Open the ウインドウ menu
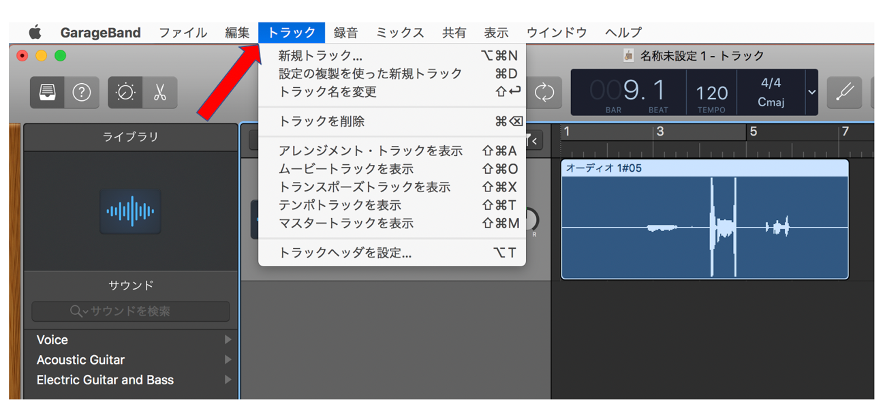 tap(557, 33)
